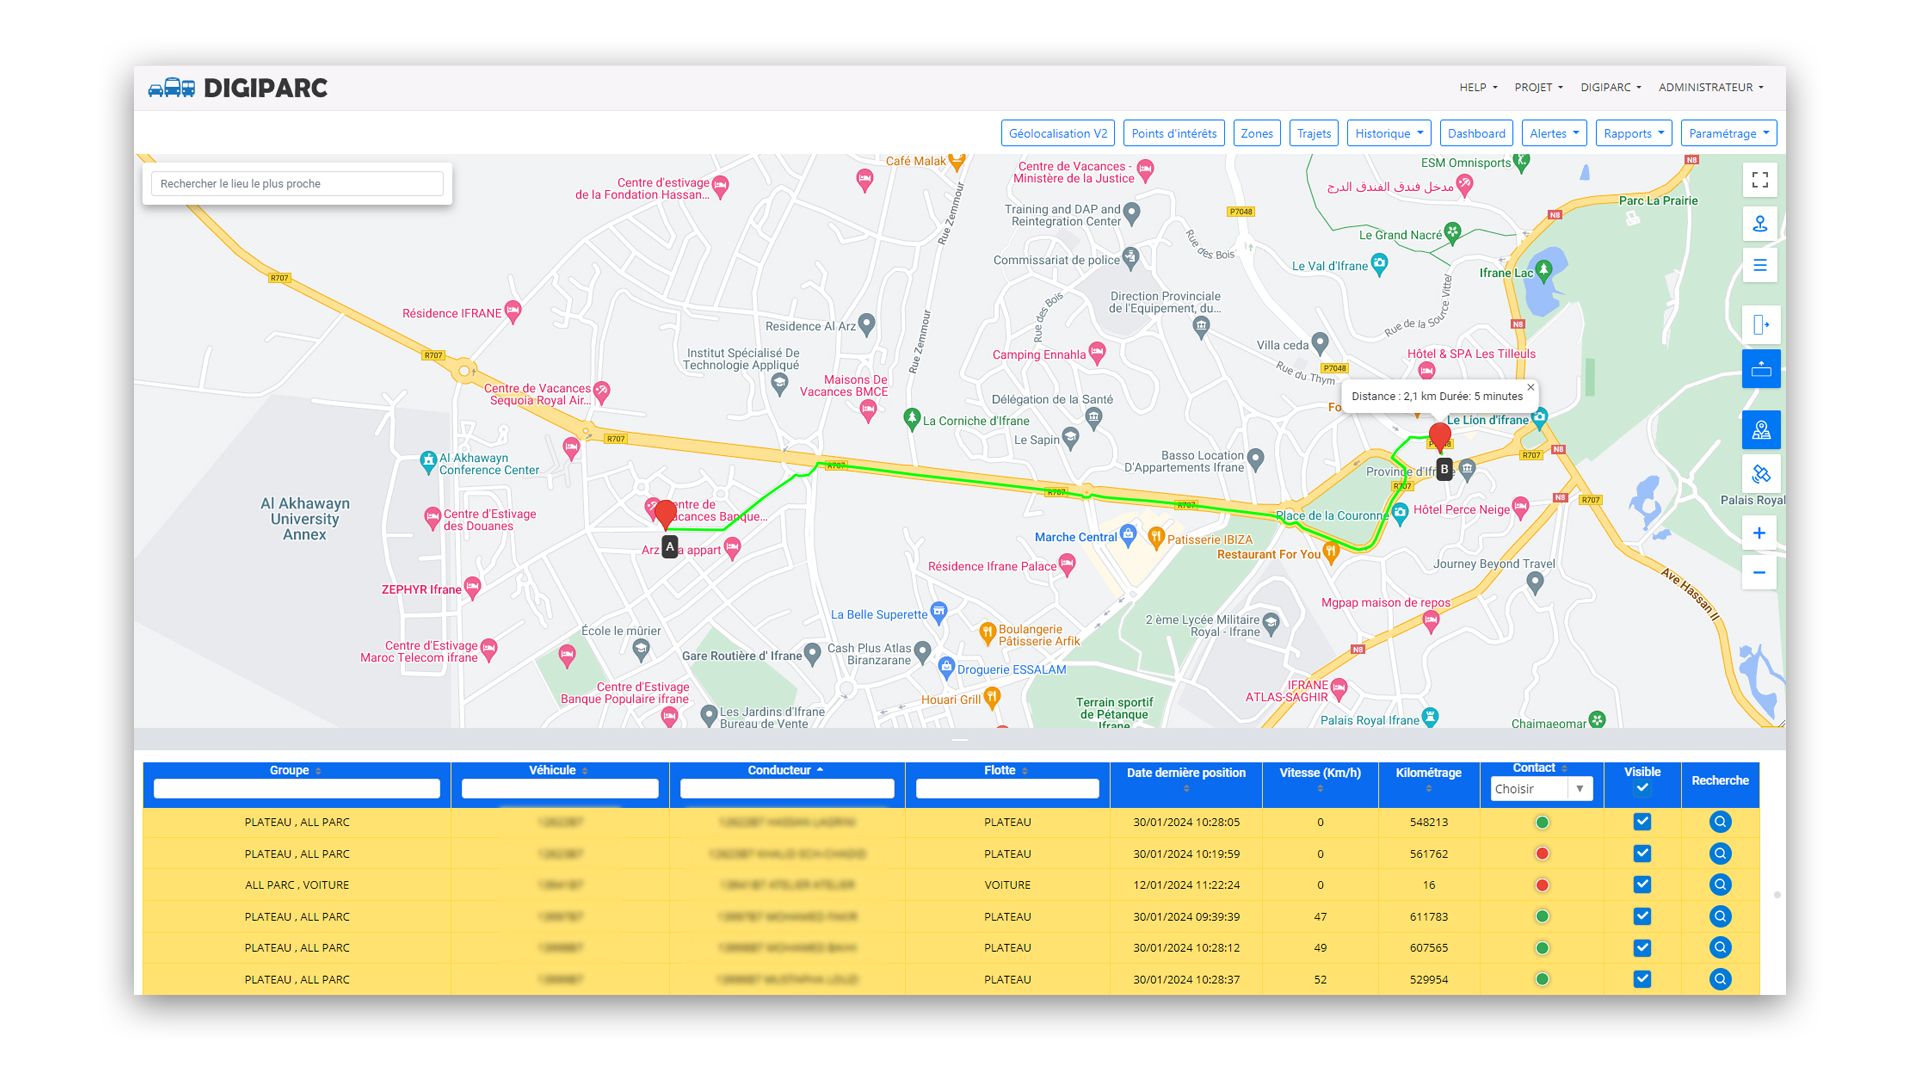The image size is (1920, 1080).
Task: Click the Hôtel Perce Neige map pin
Action: pyautogui.click(x=1521, y=508)
